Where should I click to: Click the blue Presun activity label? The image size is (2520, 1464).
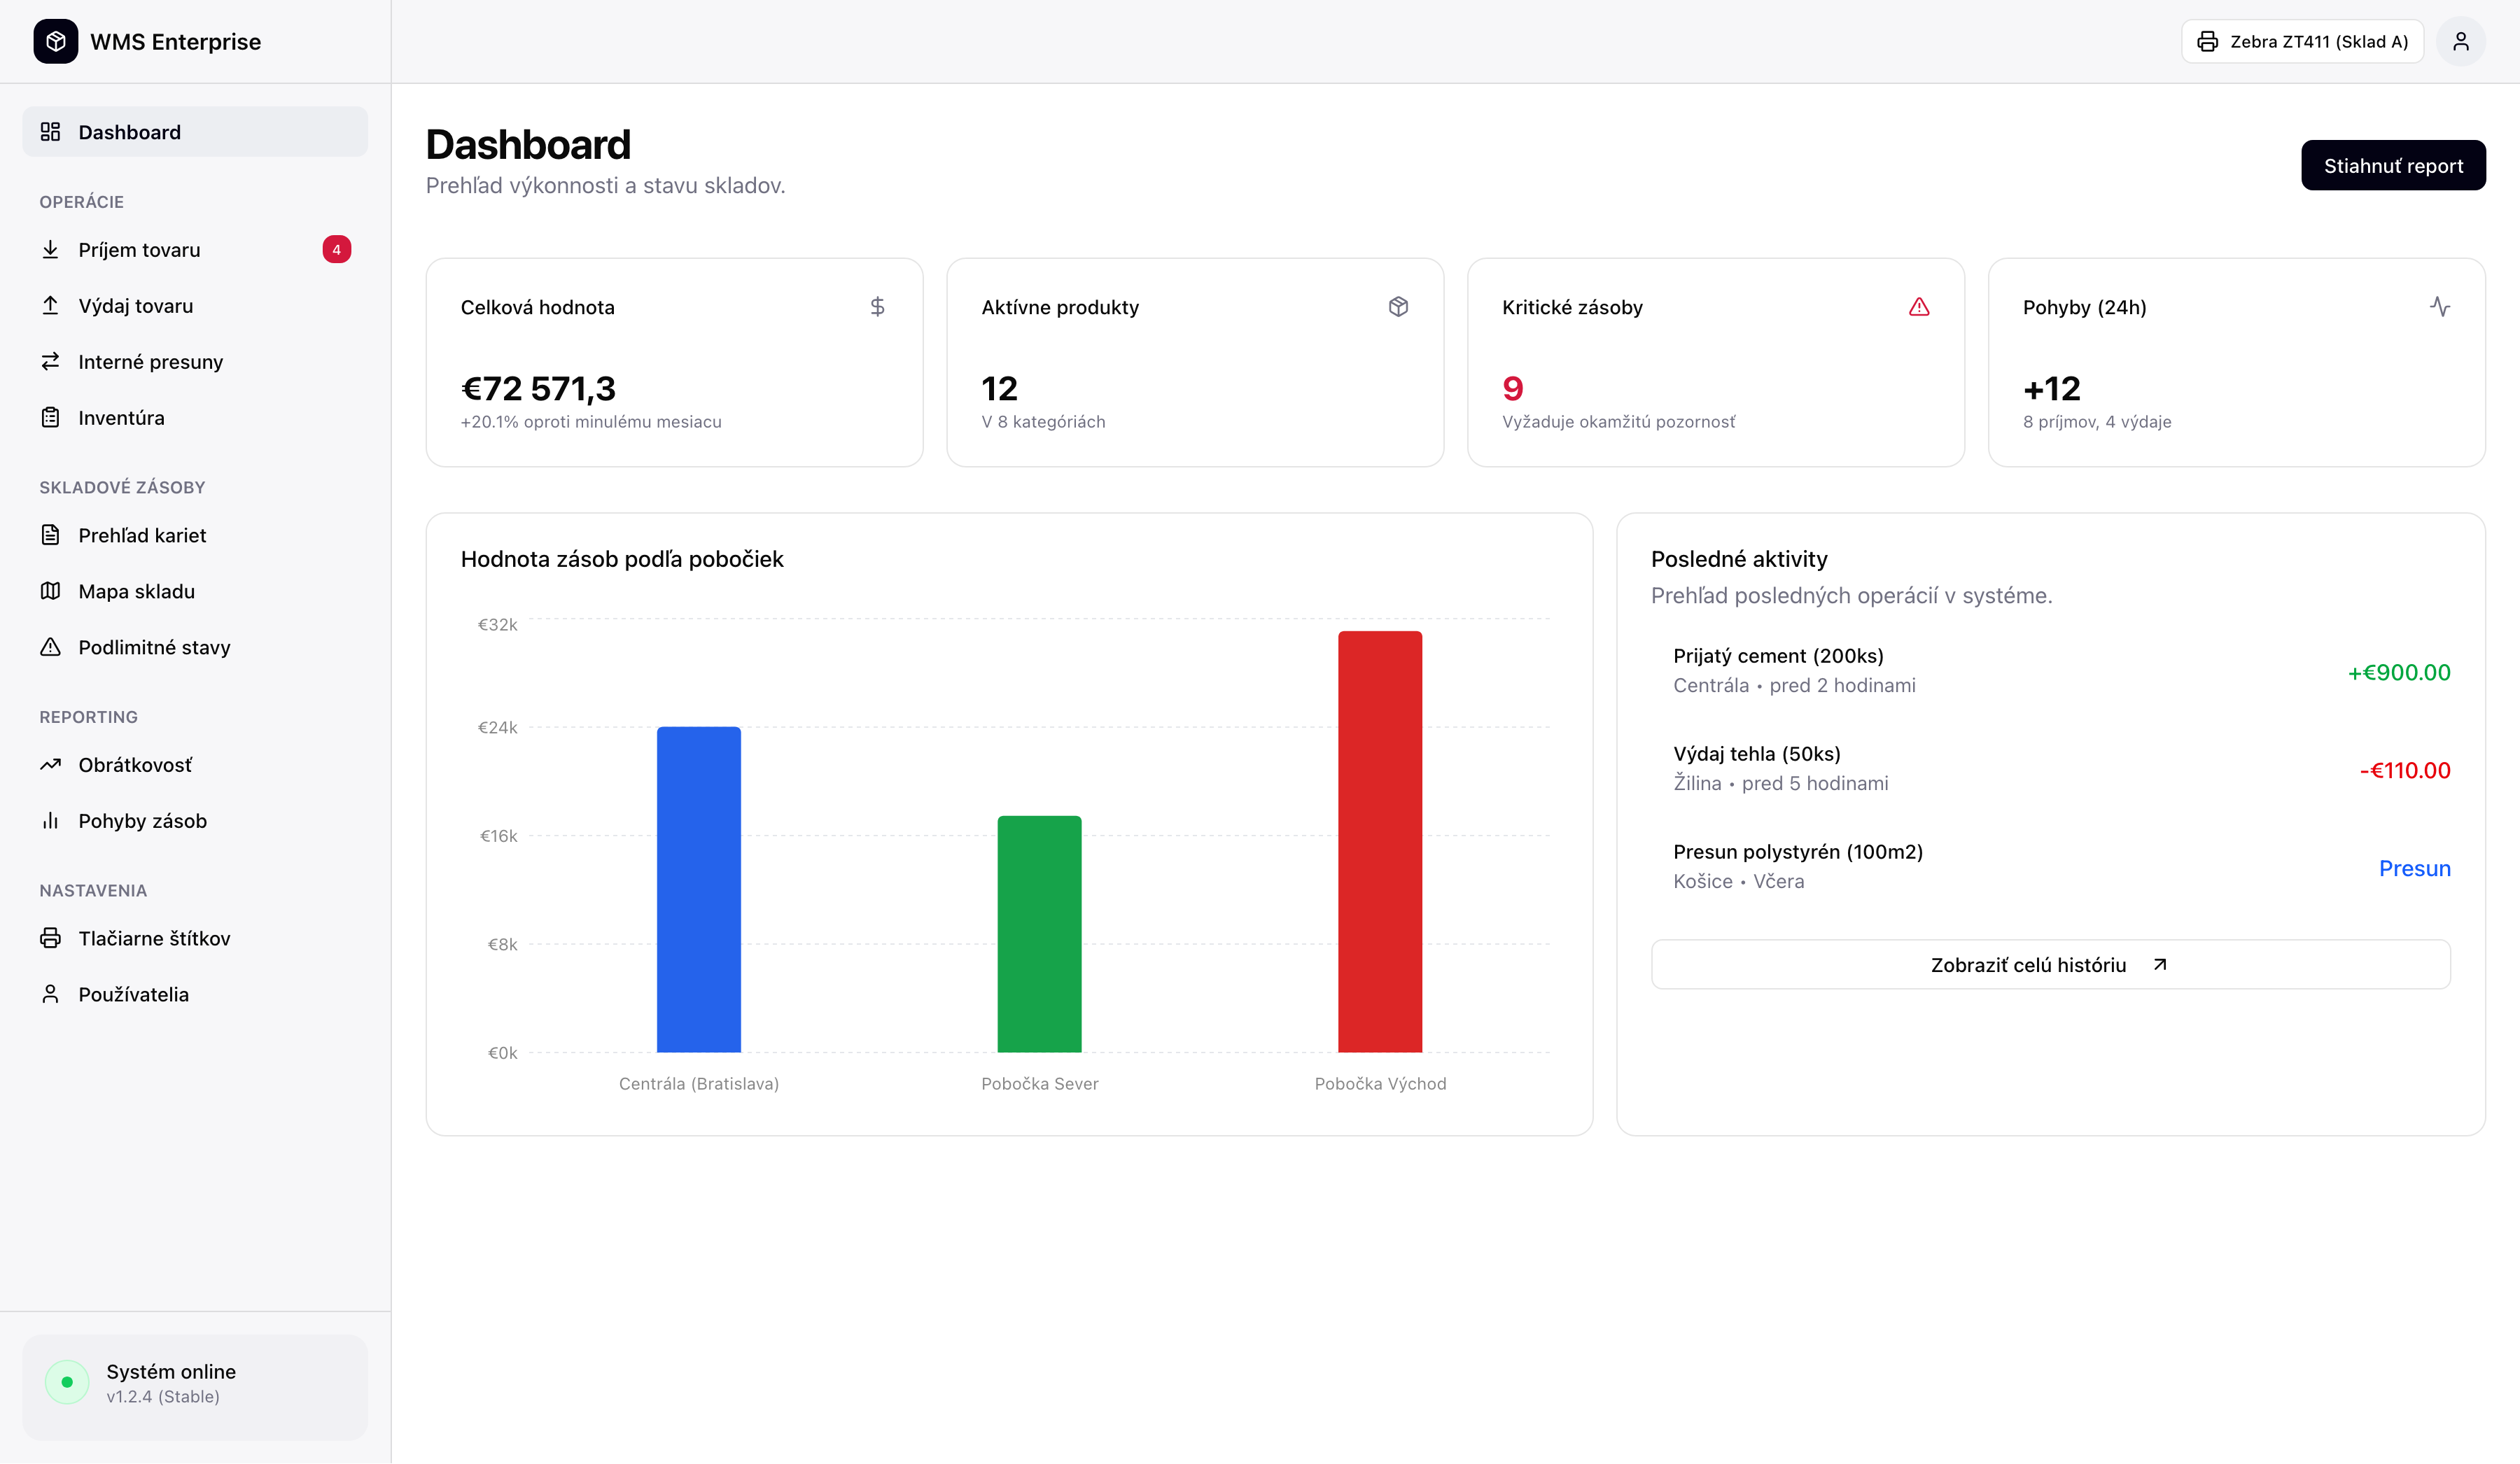[2414, 868]
